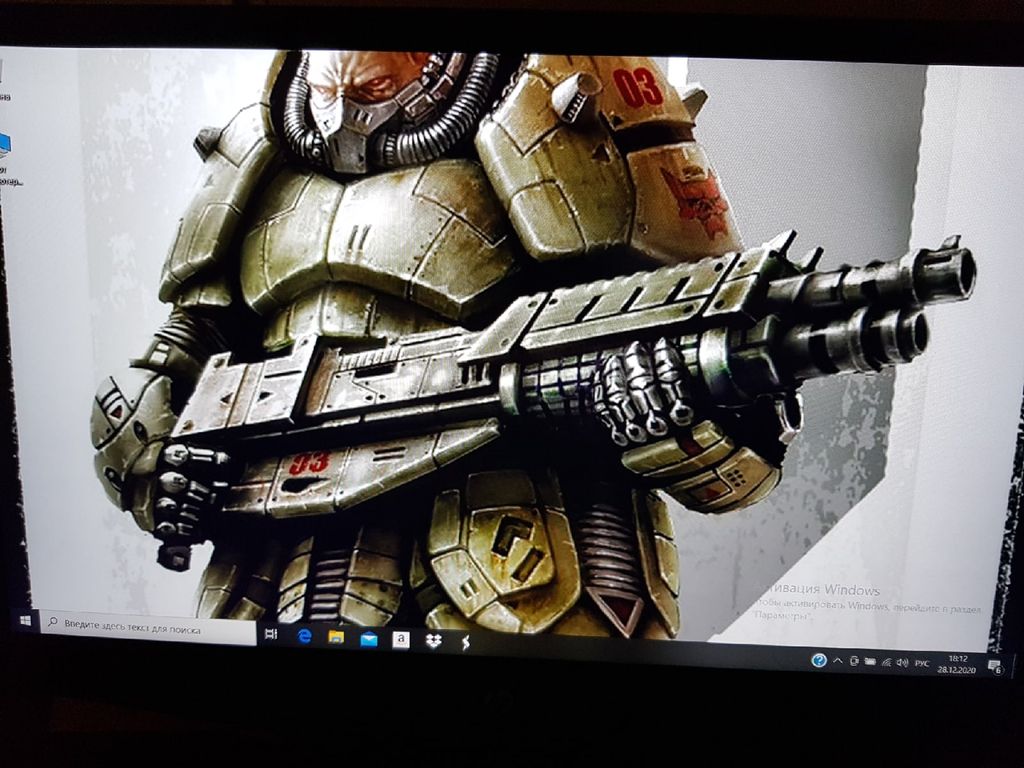Image resolution: width=1024 pixels, height=768 pixels.
Task: Click the device tray icon beside the chevron
Action: [854, 662]
